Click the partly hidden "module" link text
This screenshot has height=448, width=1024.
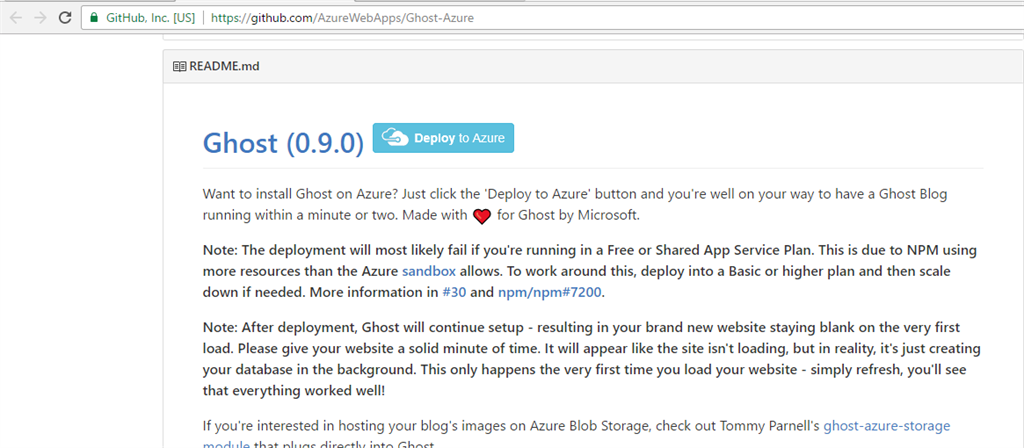228,443
